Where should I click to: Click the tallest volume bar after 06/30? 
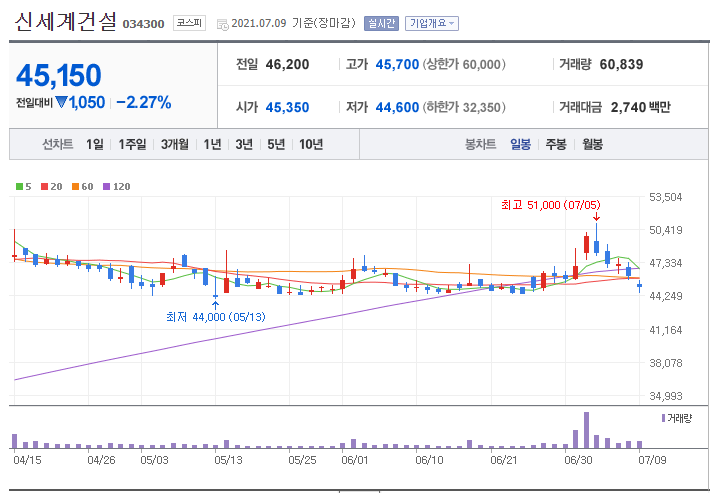pyautogui.click(x=586, y=430)
